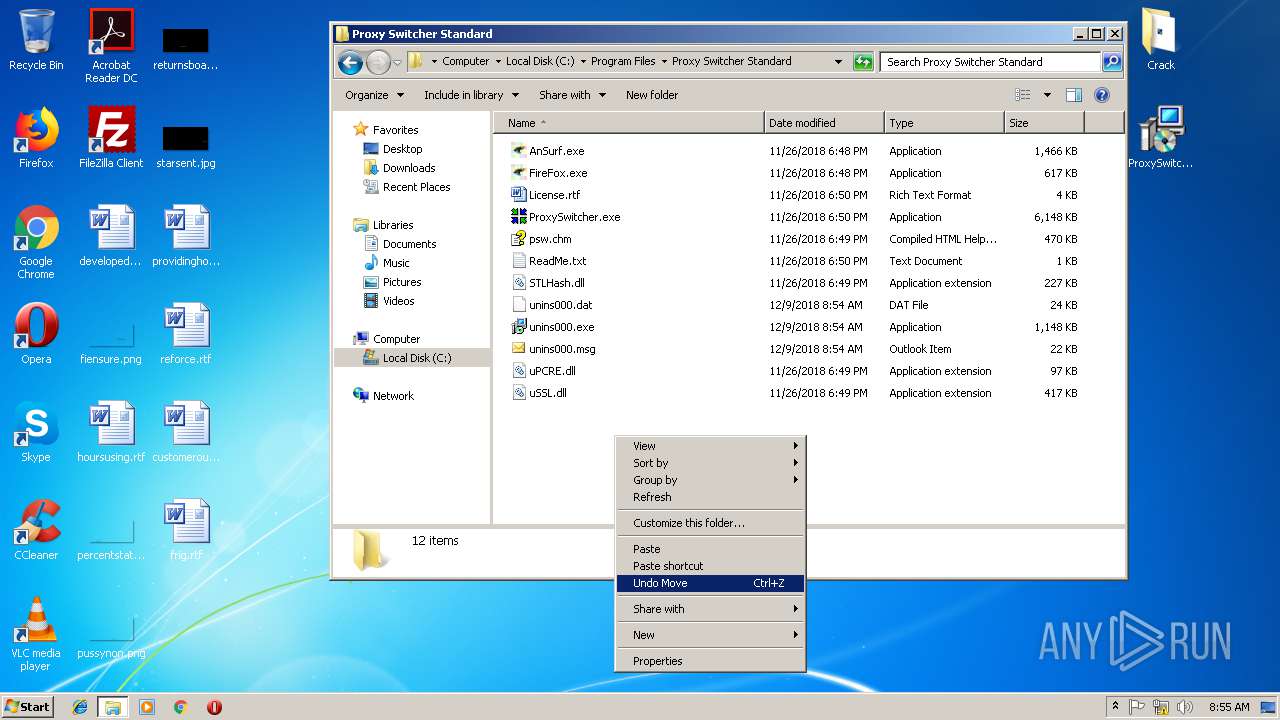Viewport: 1280px width, 720px height.
Task: Open Share with submenu in context menu
Action: (x=710, y=609)
